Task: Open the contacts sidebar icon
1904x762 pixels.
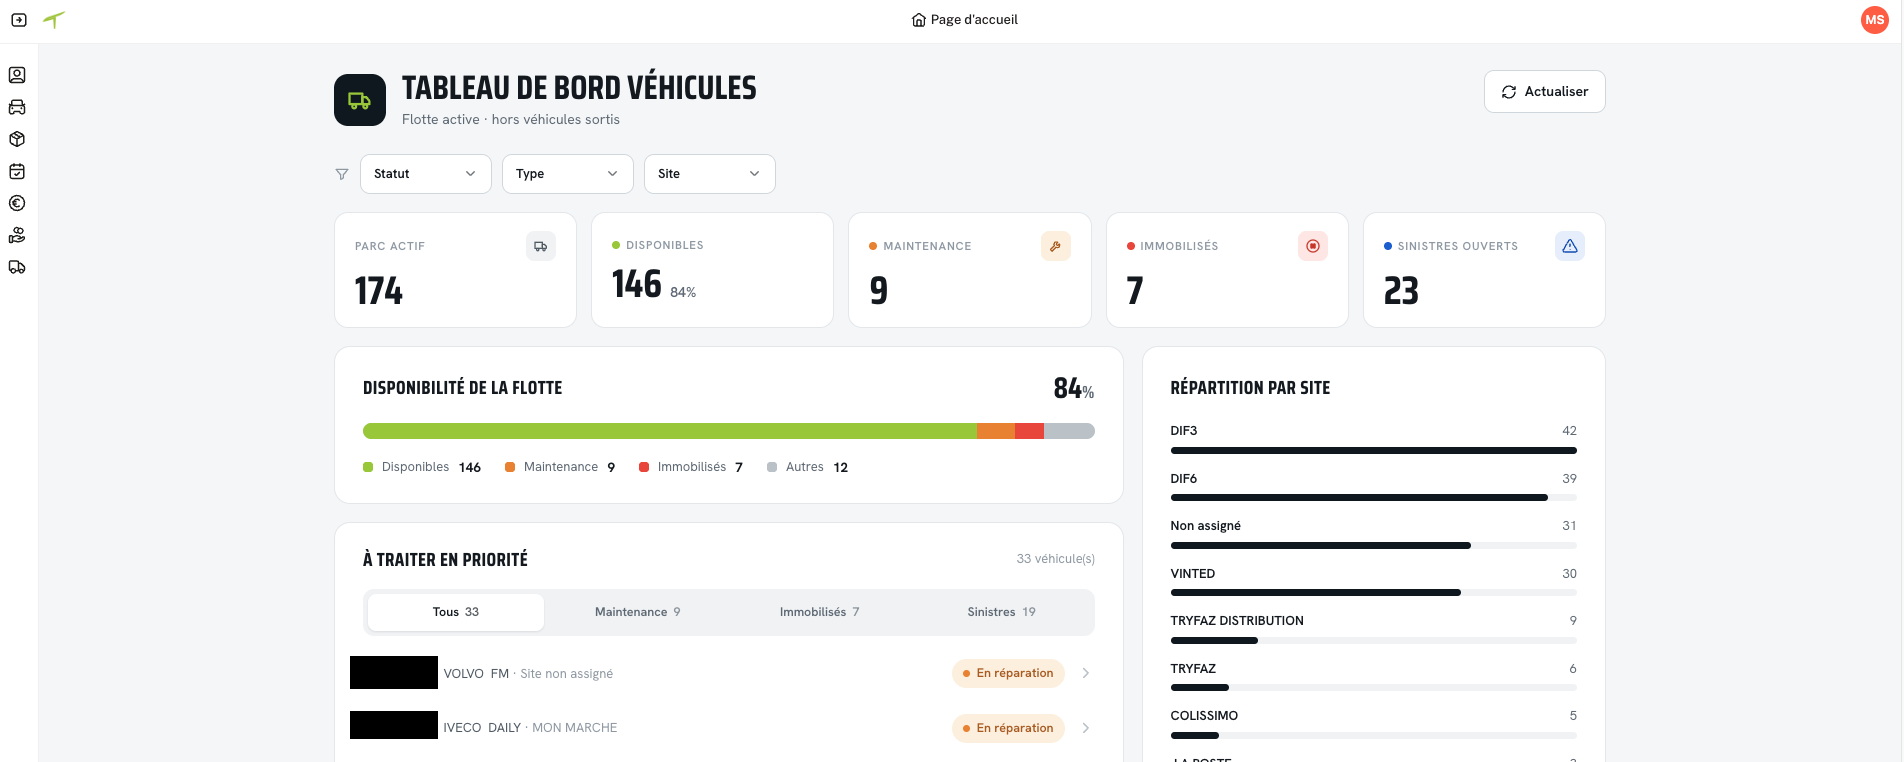Action: pos(17,75)
